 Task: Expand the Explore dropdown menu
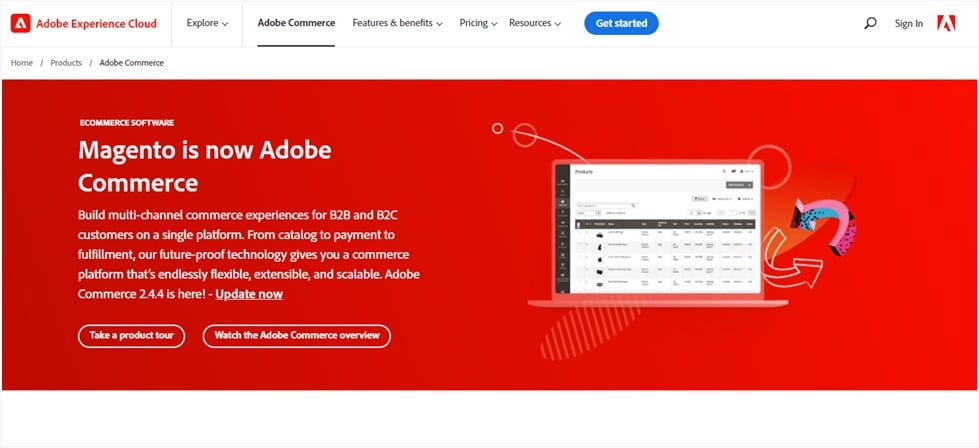207,23
